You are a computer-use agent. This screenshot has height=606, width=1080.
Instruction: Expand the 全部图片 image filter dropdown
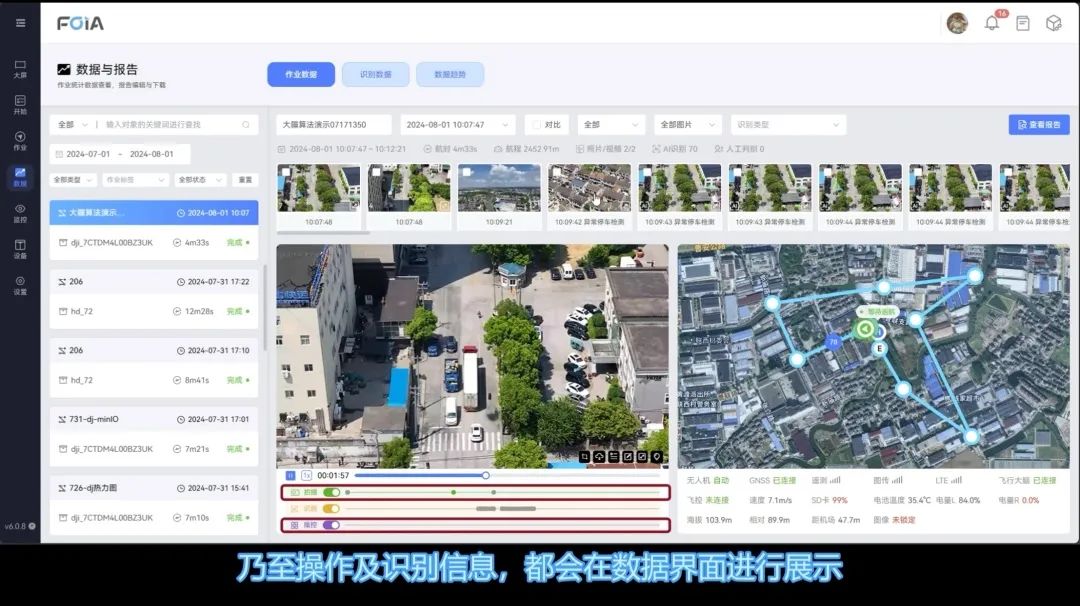688,125
